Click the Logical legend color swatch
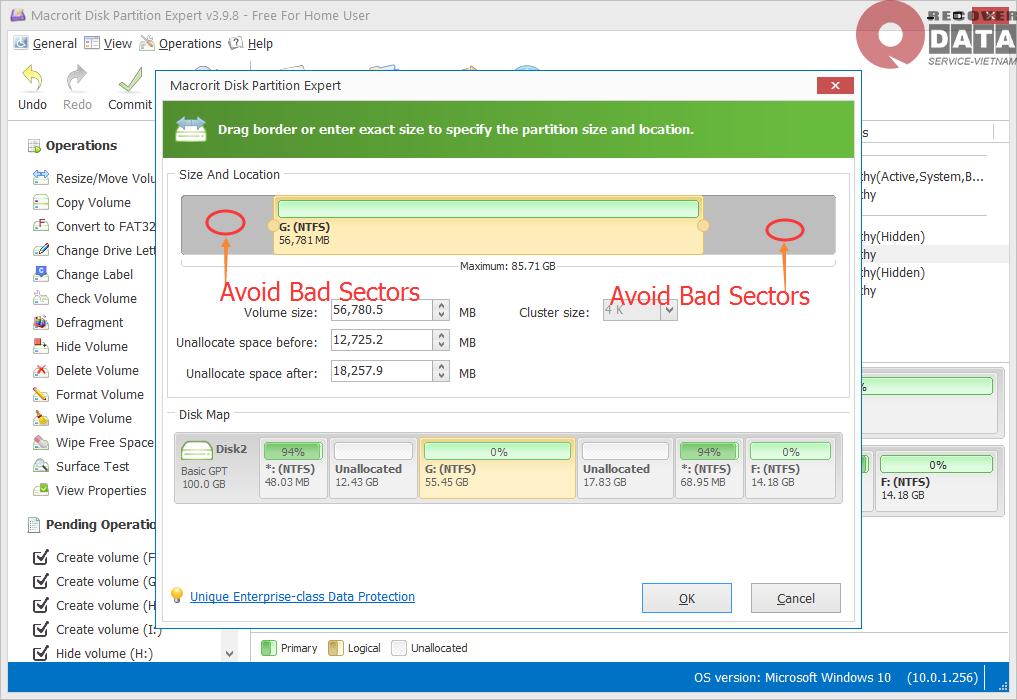 click(335, 647)
